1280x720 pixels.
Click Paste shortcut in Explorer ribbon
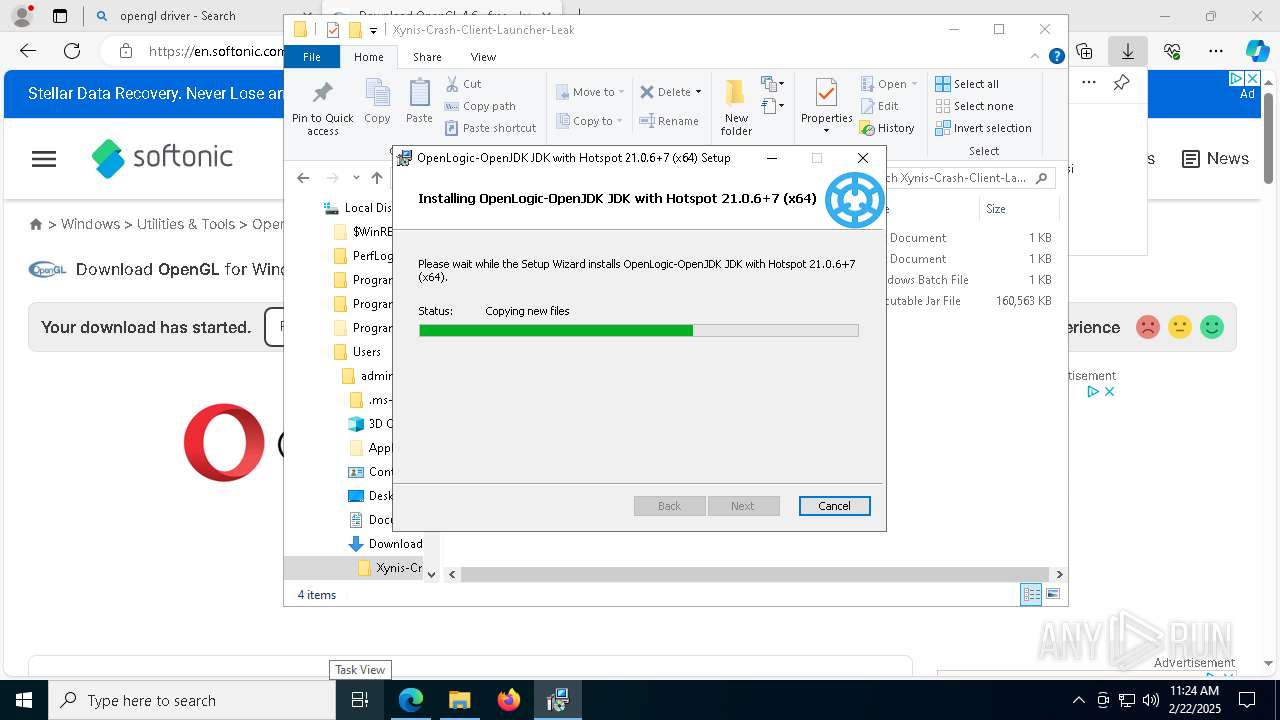pos(490,128)
